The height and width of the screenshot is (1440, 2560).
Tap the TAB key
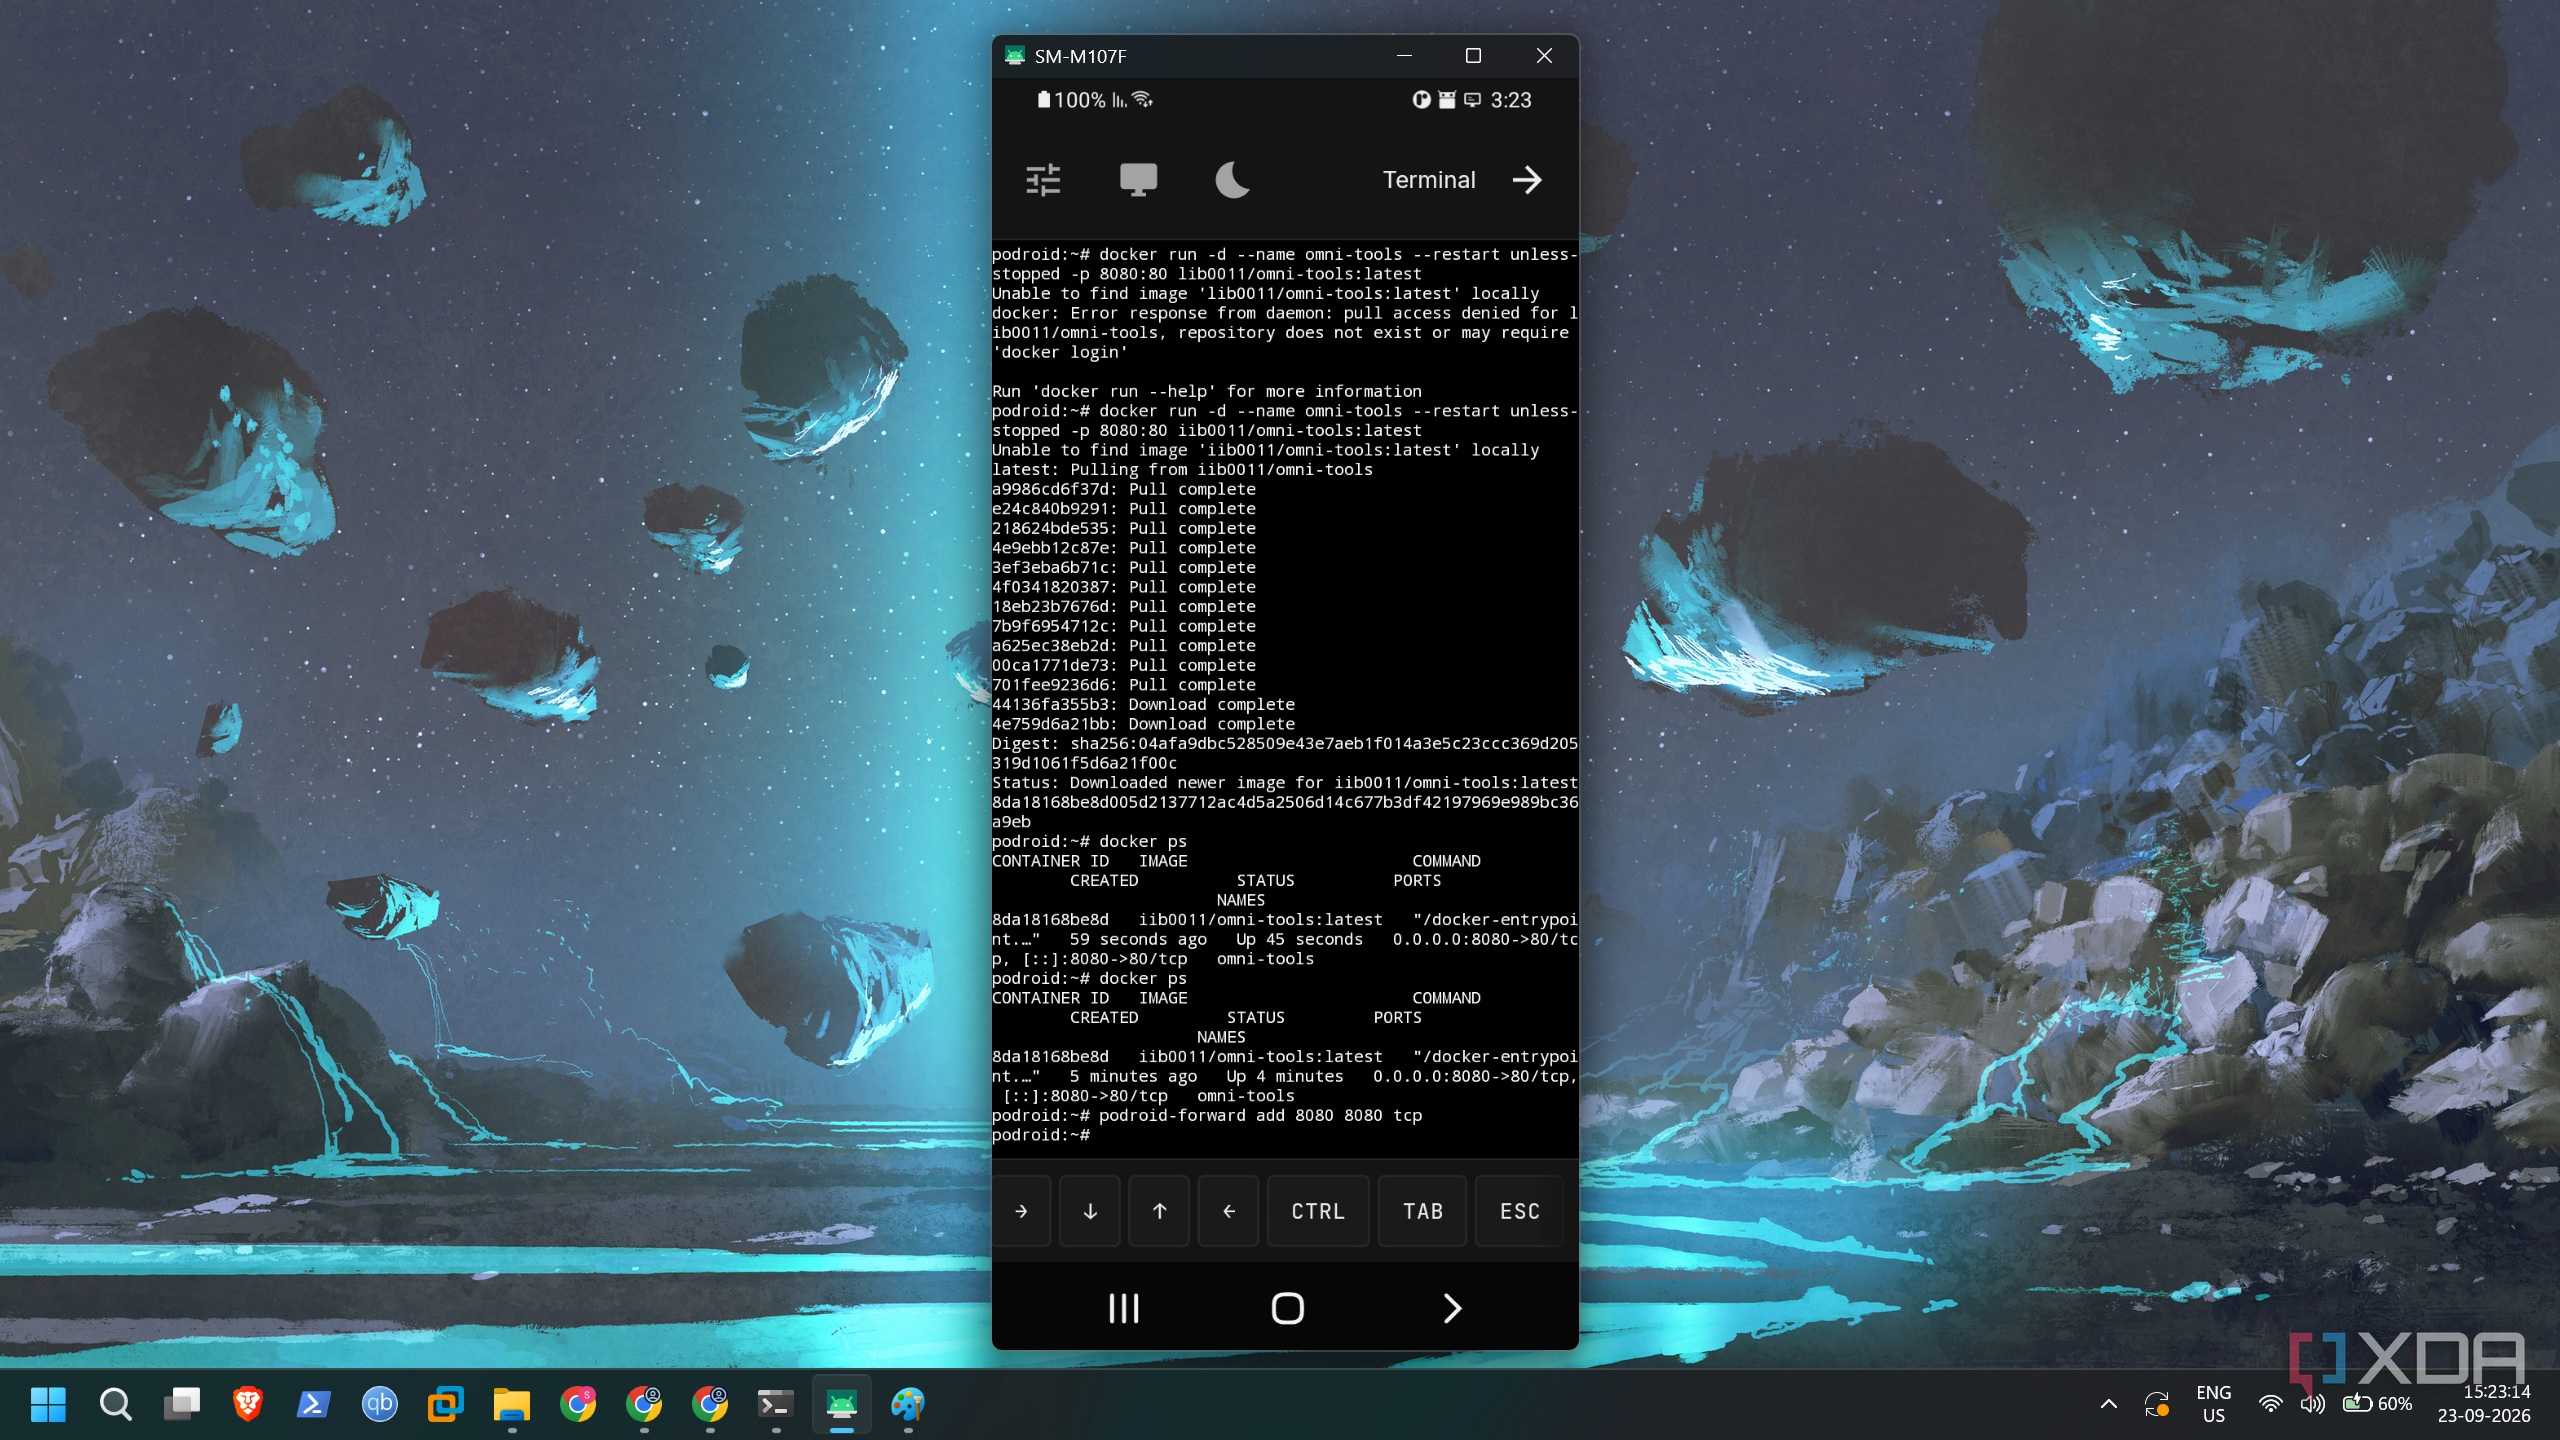[1423, 1211]
